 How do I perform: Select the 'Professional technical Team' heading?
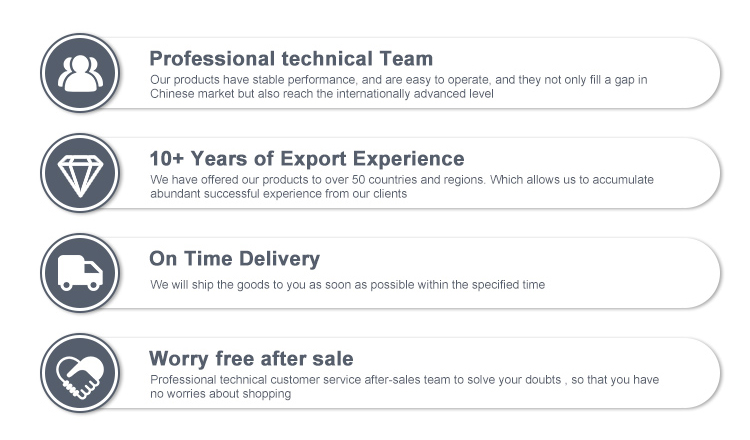tap(291, 58)
